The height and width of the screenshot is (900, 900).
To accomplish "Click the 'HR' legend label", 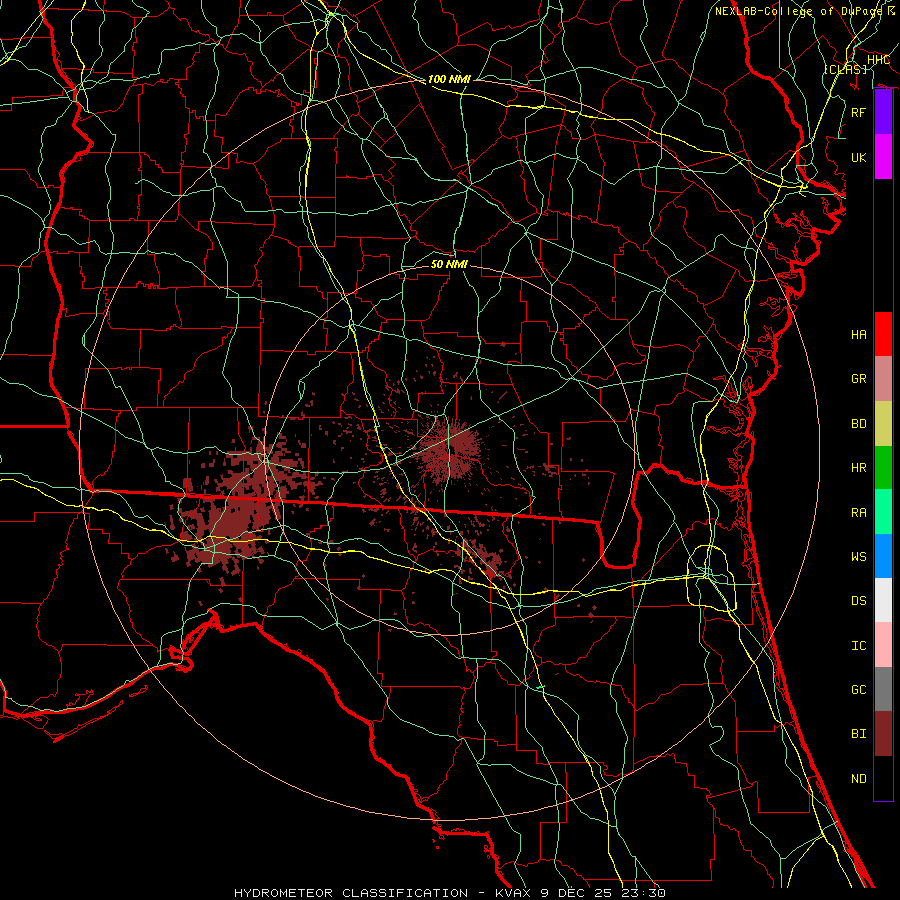I will 859,468.
